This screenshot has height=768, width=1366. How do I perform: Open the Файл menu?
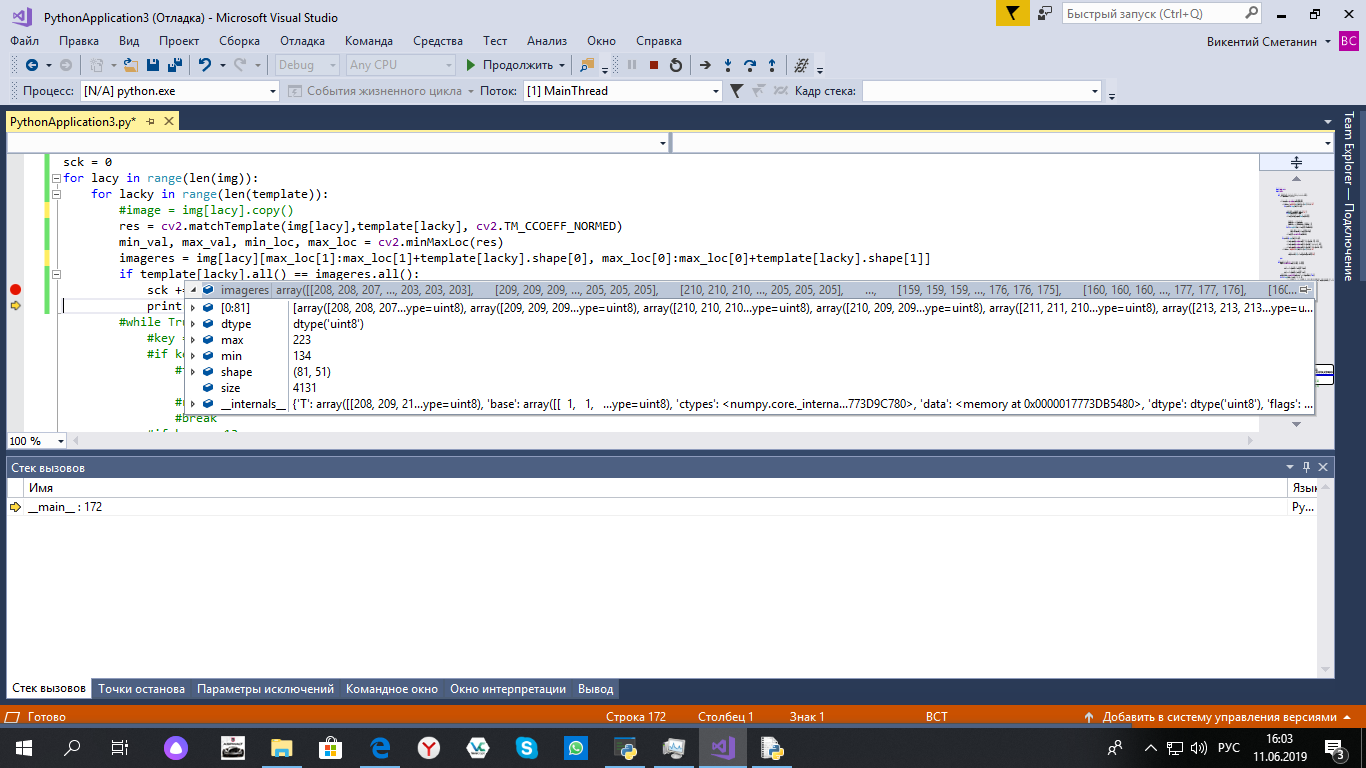point(25,41)
